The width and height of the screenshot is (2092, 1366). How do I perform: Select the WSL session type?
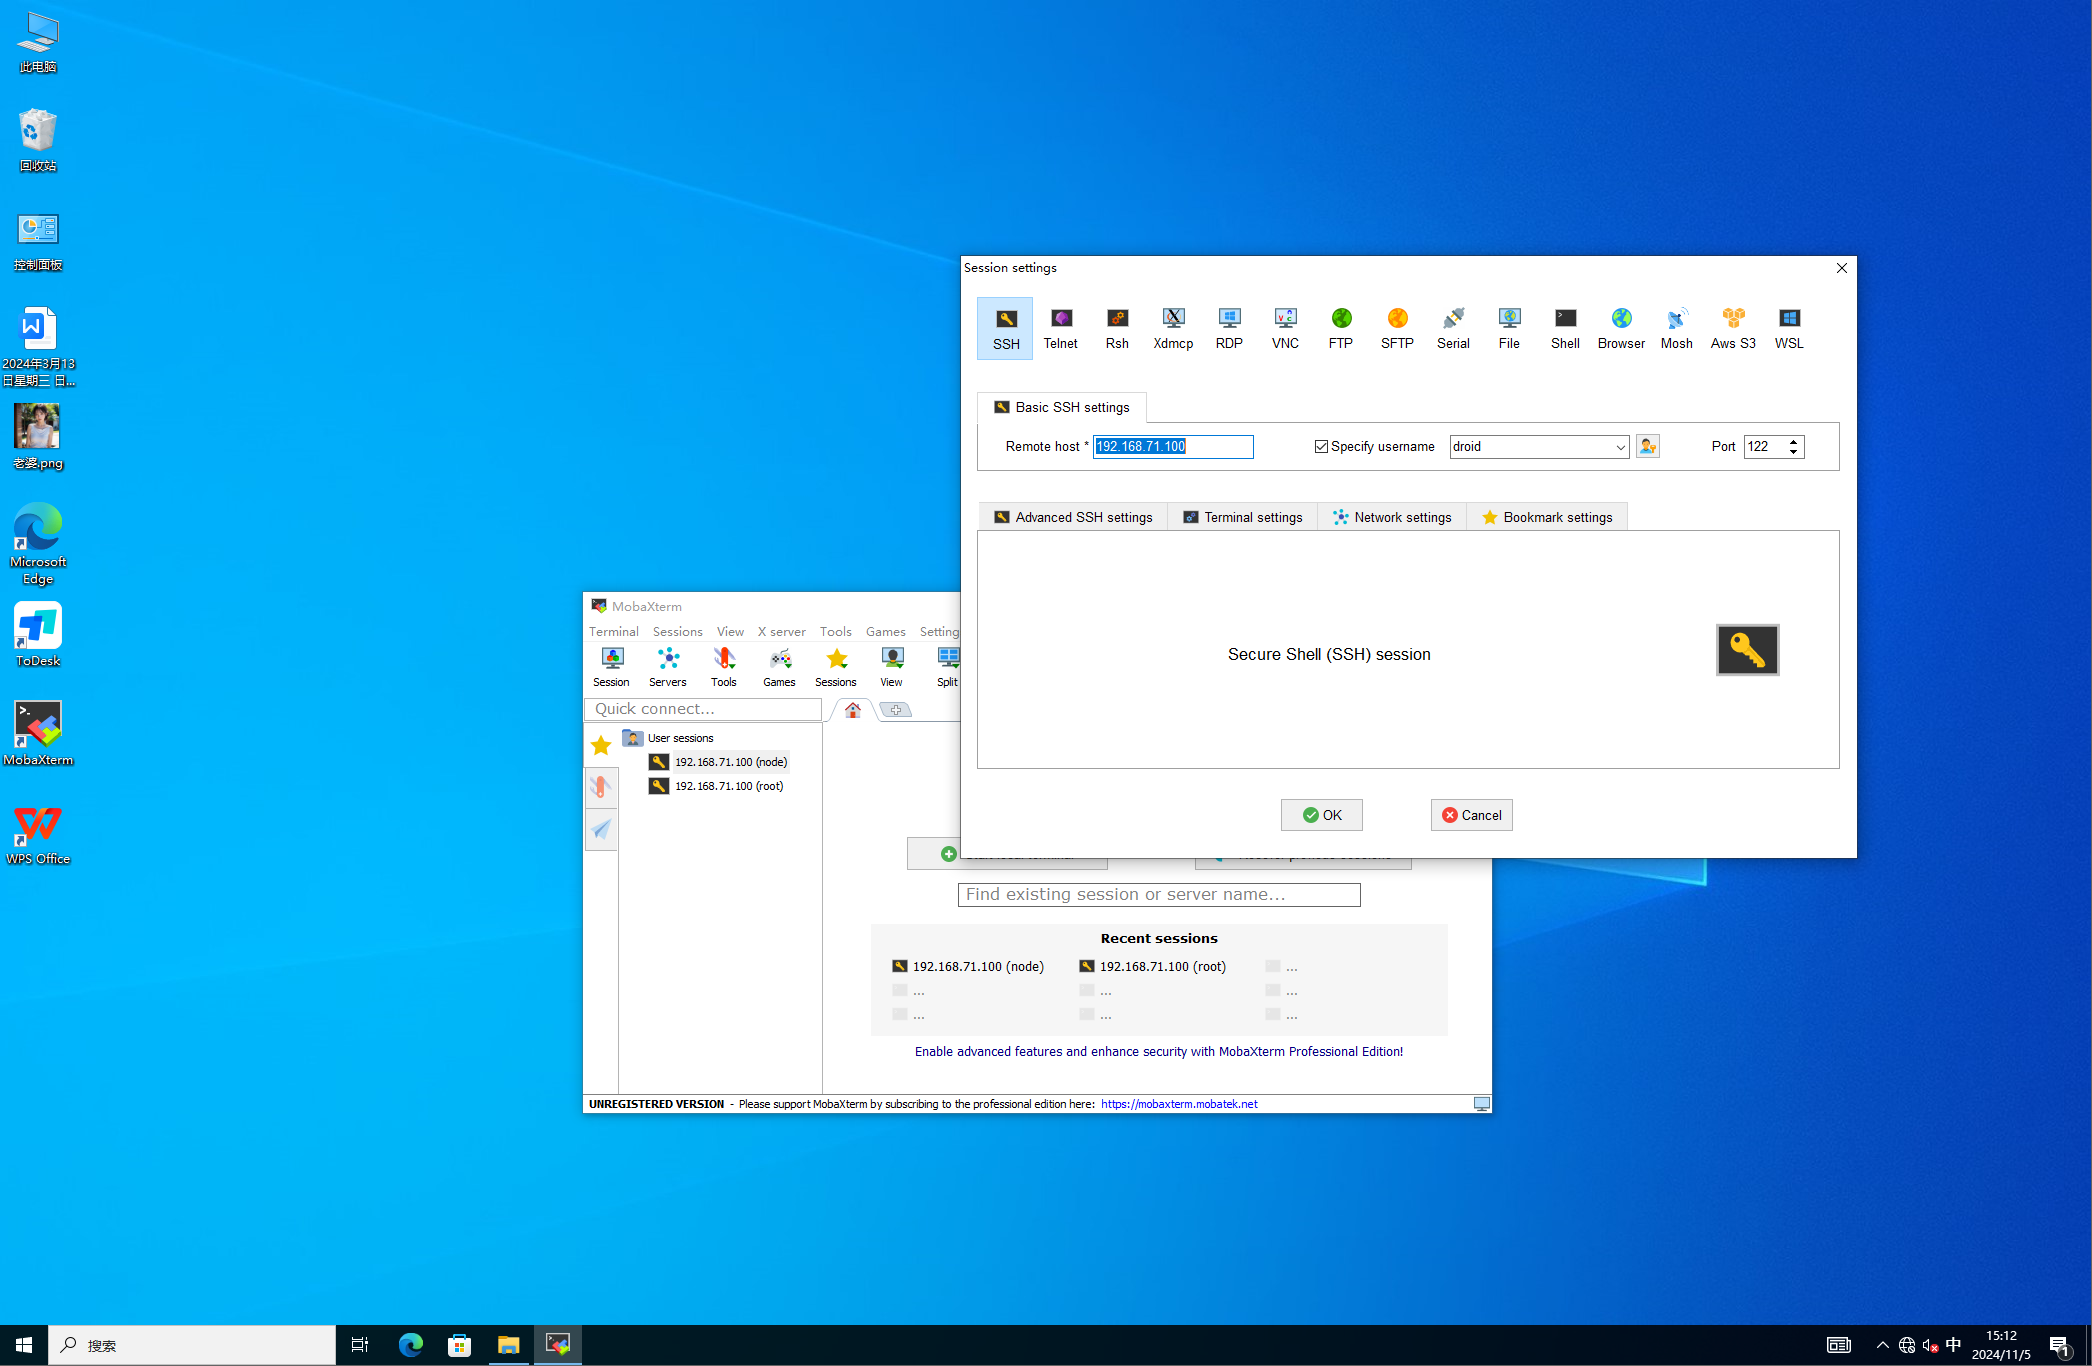coord(1789,328)
